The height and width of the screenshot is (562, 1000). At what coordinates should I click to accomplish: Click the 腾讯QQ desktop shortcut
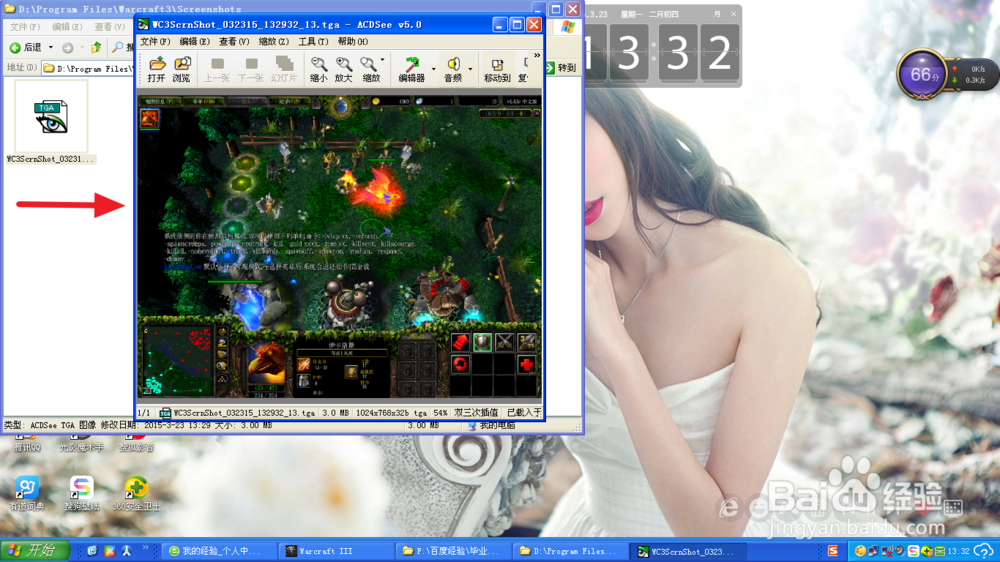[x=27, y=443]
